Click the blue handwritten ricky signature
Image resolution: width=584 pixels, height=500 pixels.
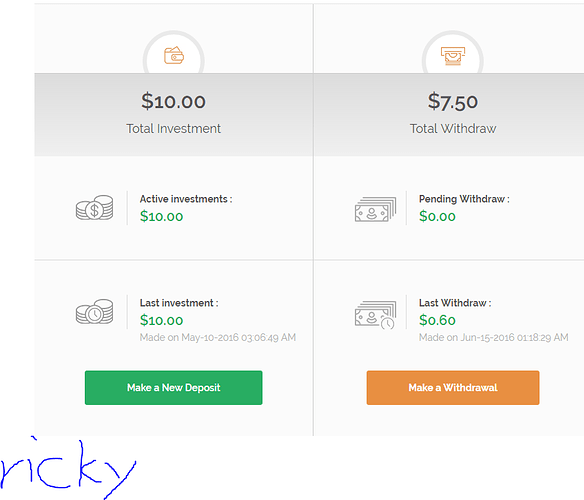click(x=67, y=468)
